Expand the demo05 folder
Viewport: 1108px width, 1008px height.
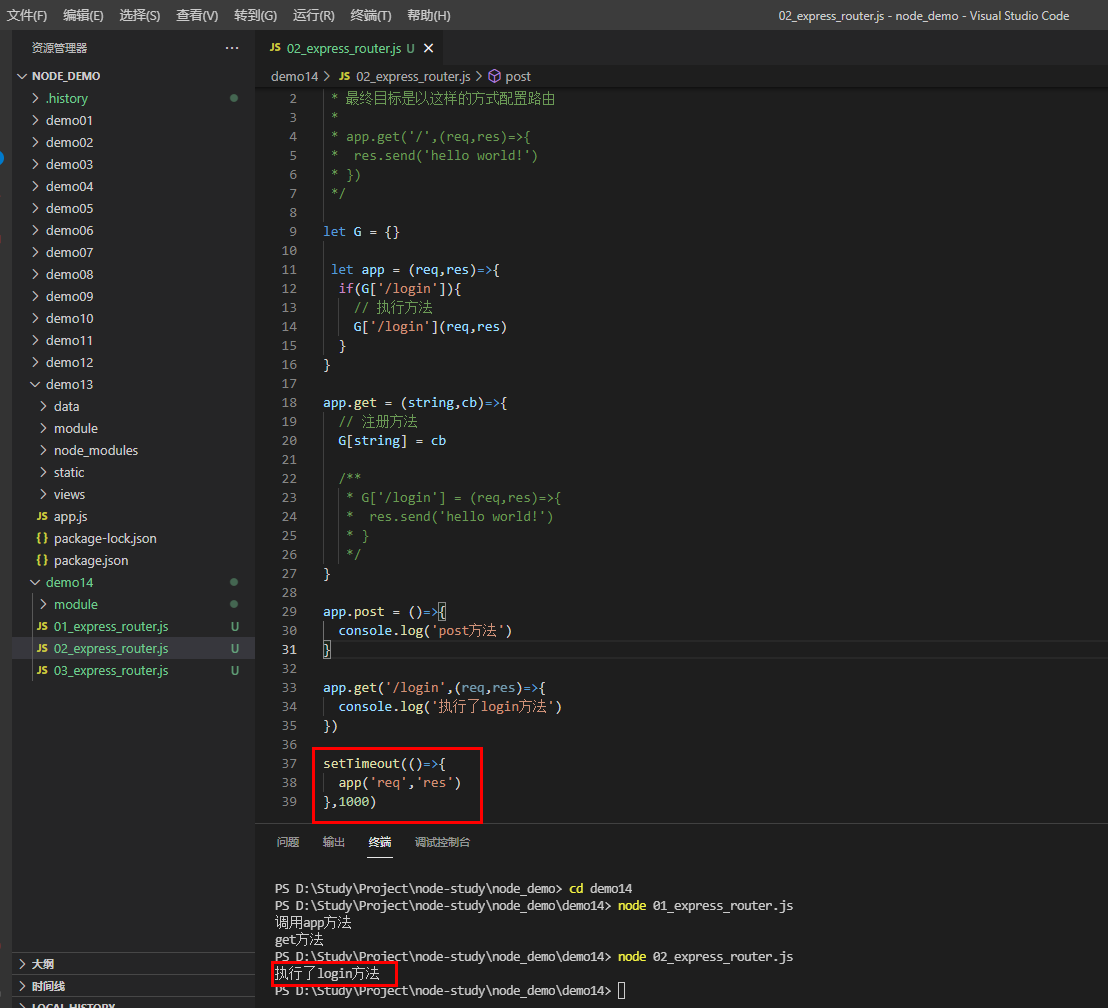pos(134,209)
